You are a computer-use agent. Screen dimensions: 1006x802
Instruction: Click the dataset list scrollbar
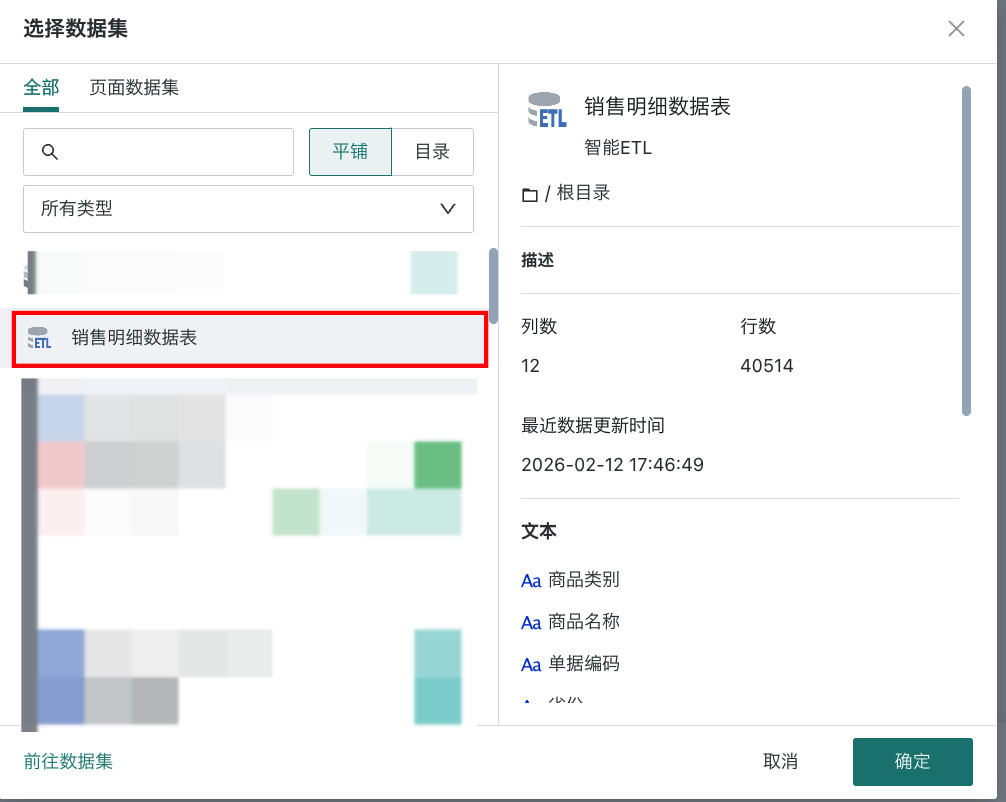tap(493, 285)
